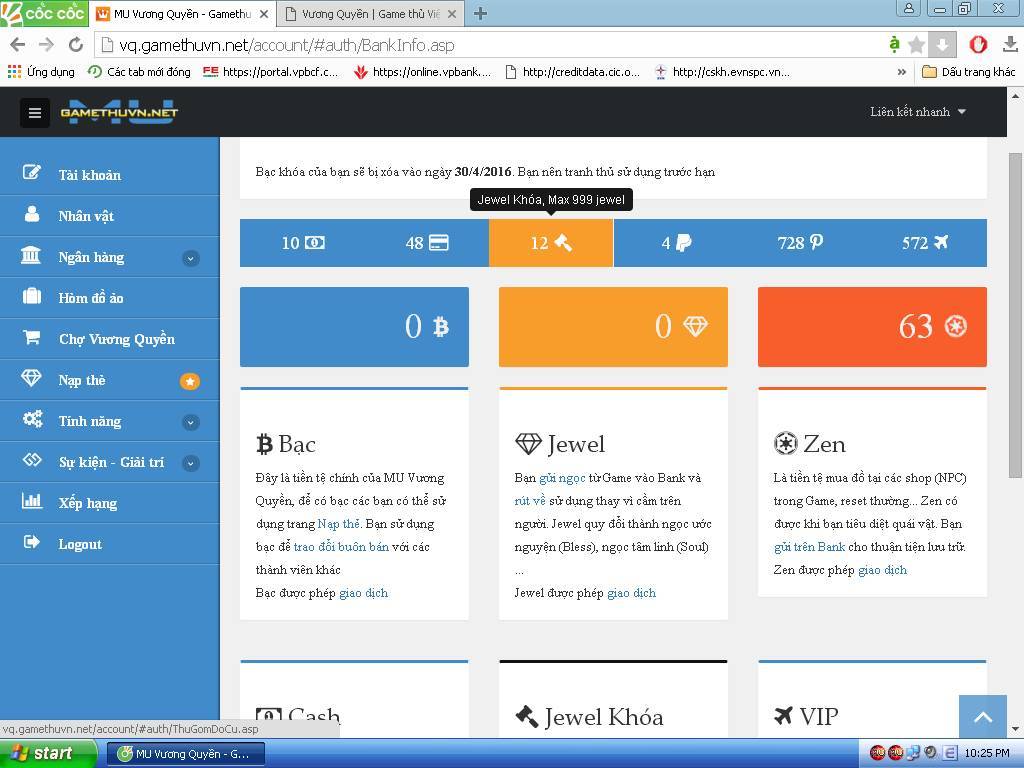The width and height of the screenshot is (1024, 768).
Task: Click the browser reload page icon
Action: click(x=75, y=45)
